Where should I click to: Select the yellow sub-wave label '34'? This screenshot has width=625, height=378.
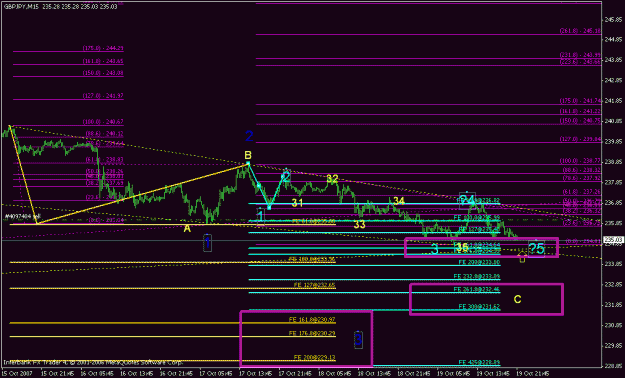coord(399,201)
